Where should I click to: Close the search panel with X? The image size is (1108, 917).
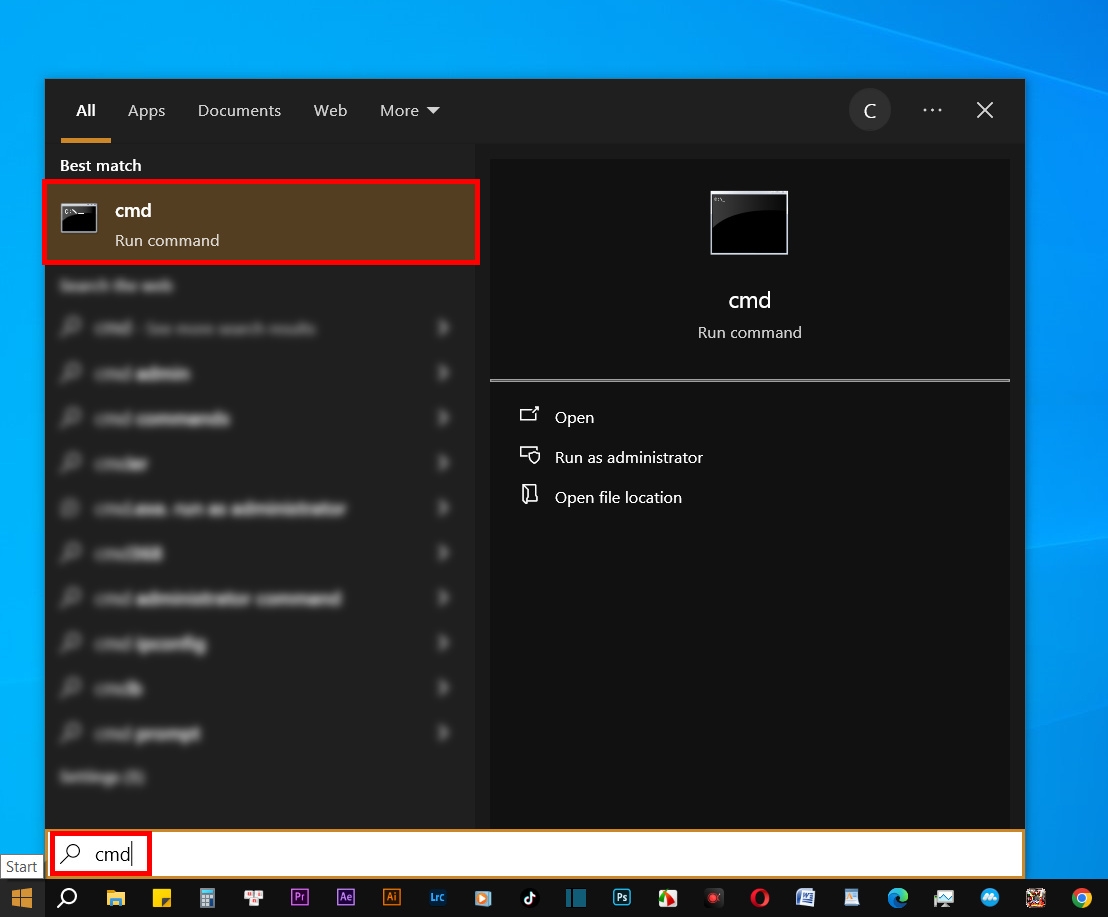click(x=984, y=110)
